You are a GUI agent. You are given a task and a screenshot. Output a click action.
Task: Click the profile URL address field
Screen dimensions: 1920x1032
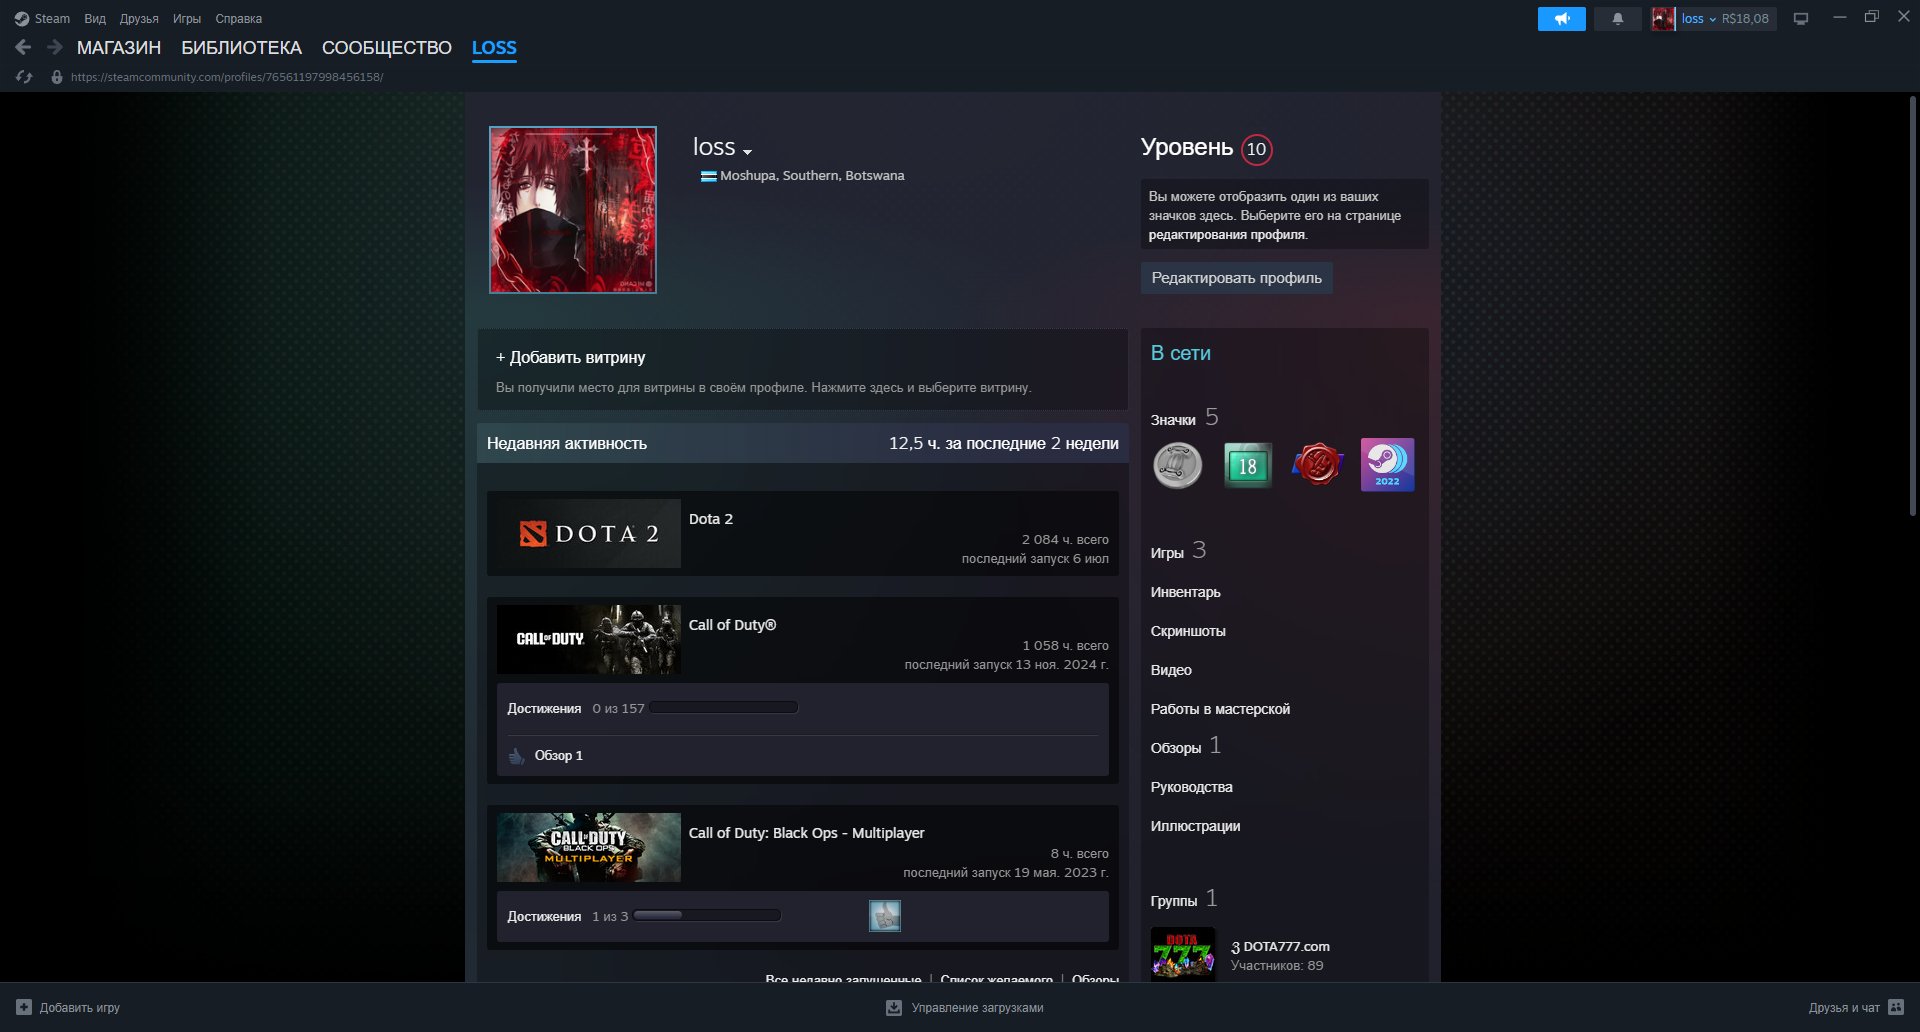227,77
